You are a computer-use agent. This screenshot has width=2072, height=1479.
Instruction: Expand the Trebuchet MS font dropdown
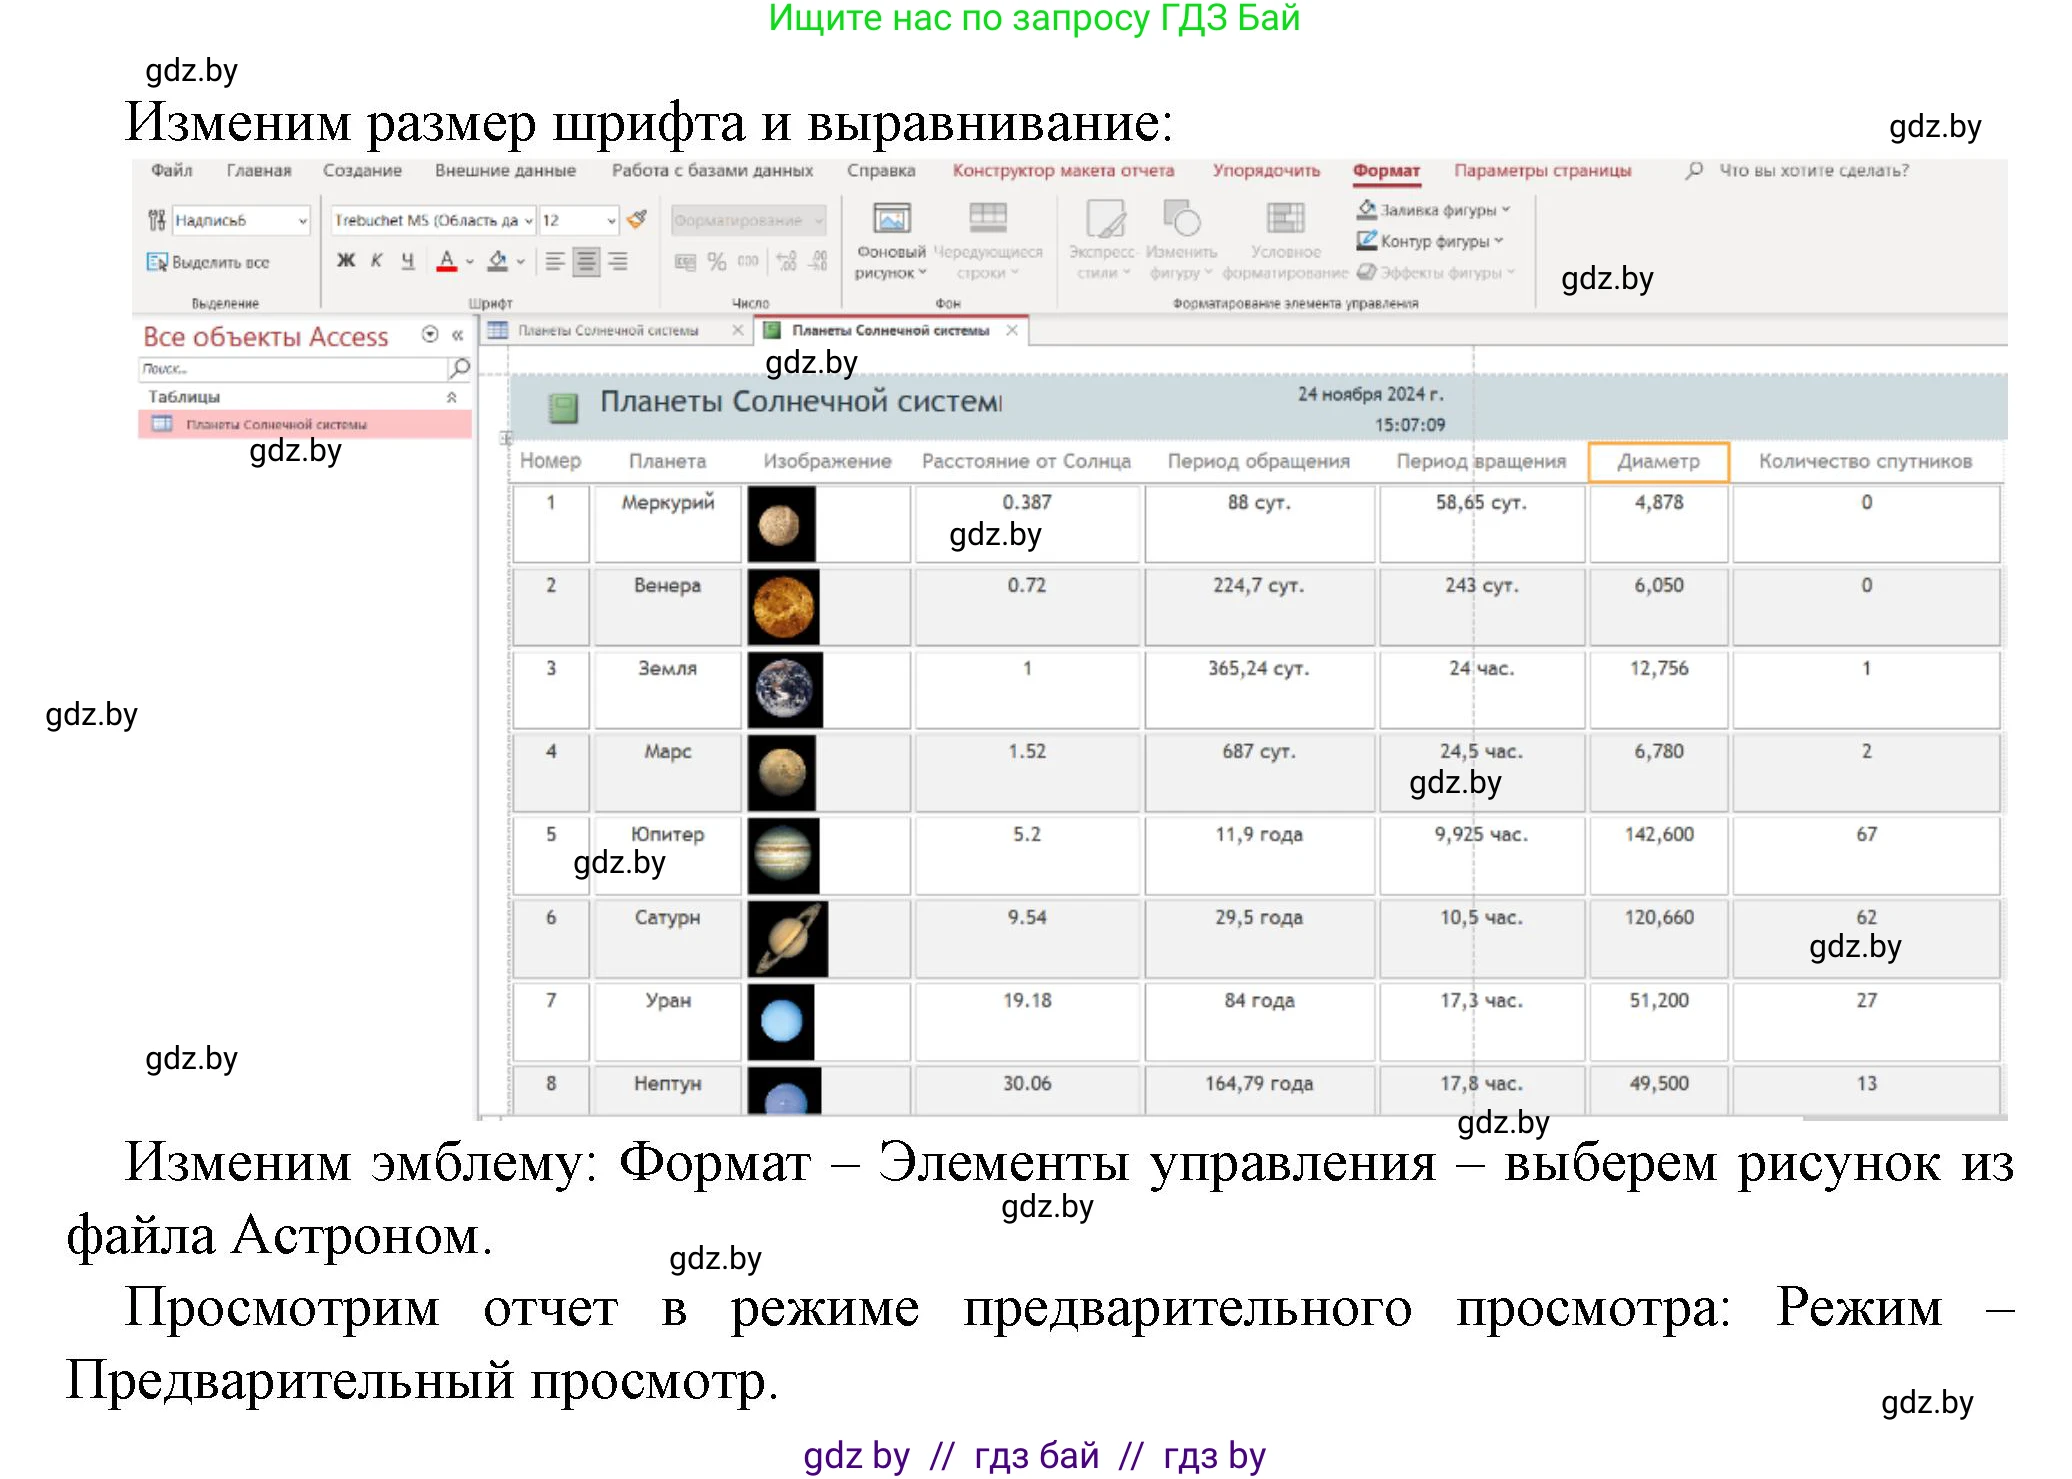[x=528, y=220]
